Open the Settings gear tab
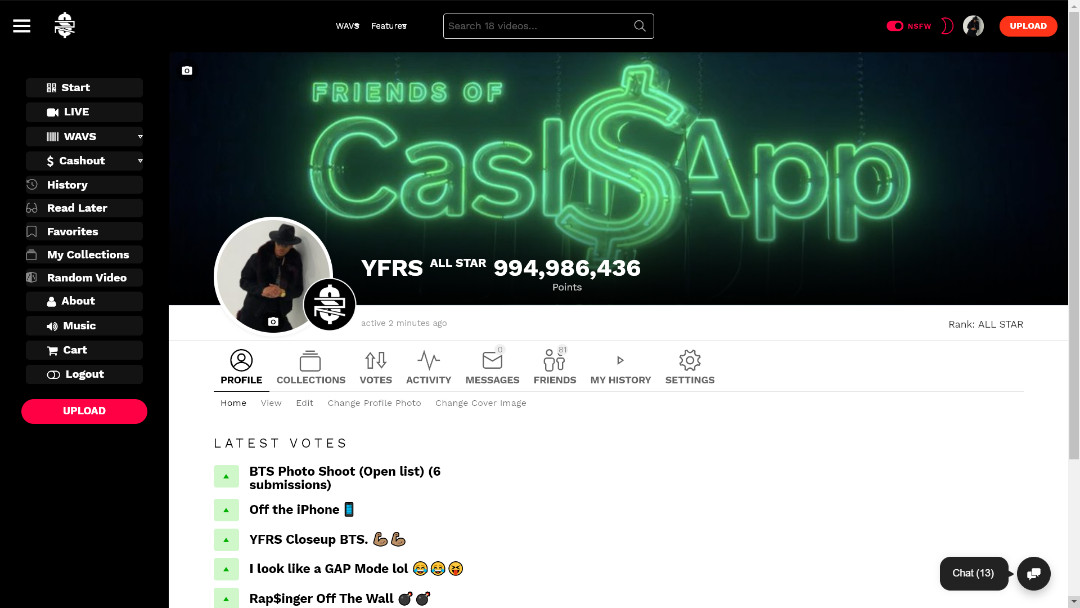1080x608 pixels. [x=689, y=367]
